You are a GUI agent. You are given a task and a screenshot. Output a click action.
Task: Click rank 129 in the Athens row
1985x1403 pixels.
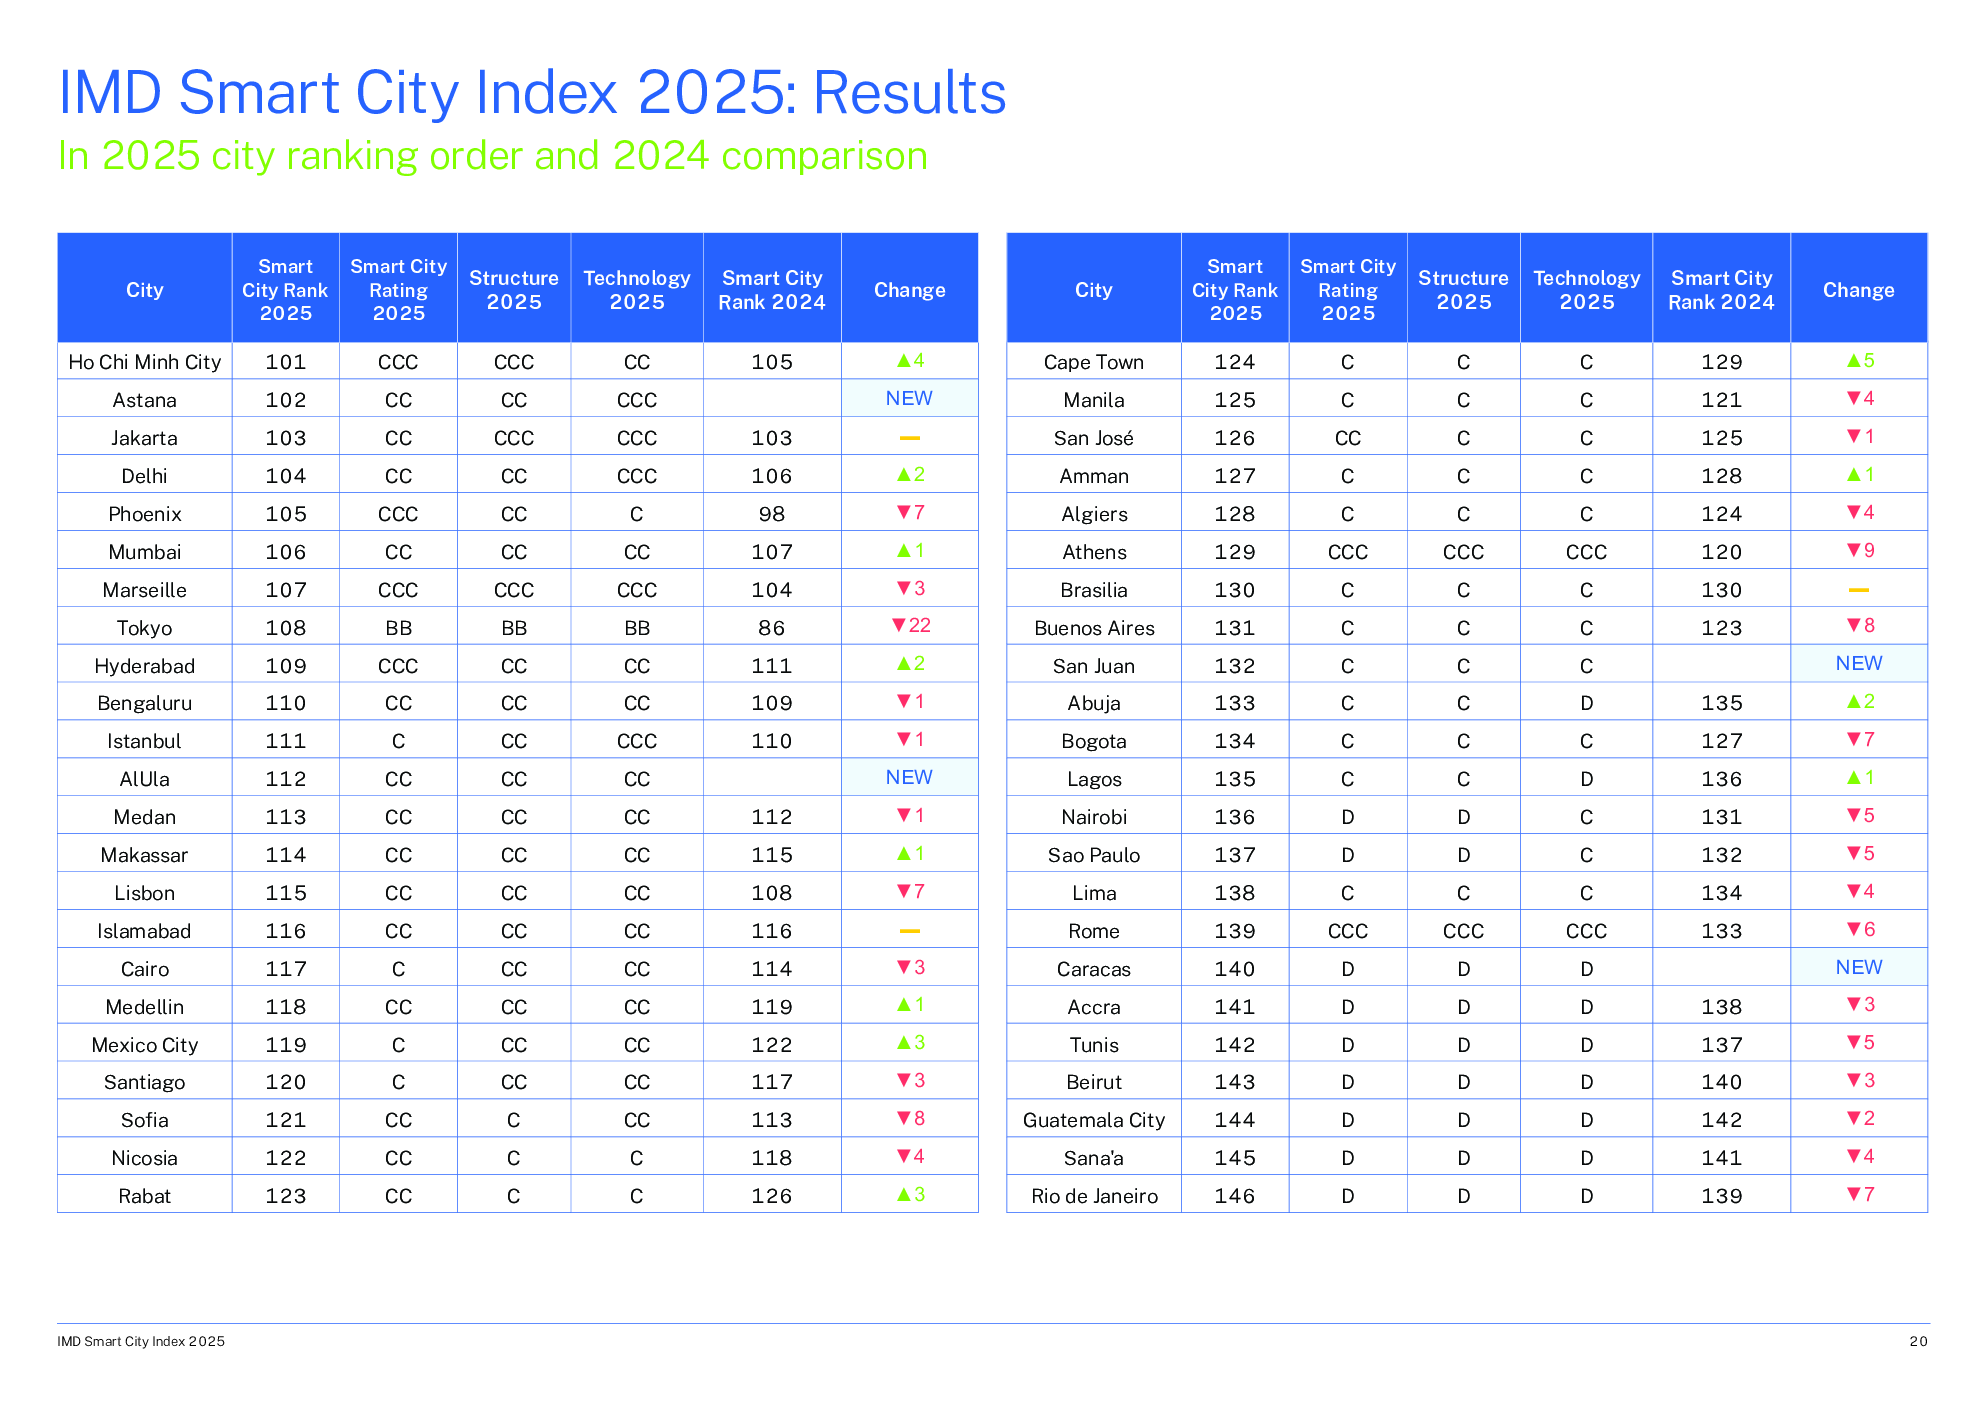coord(1235,552)
